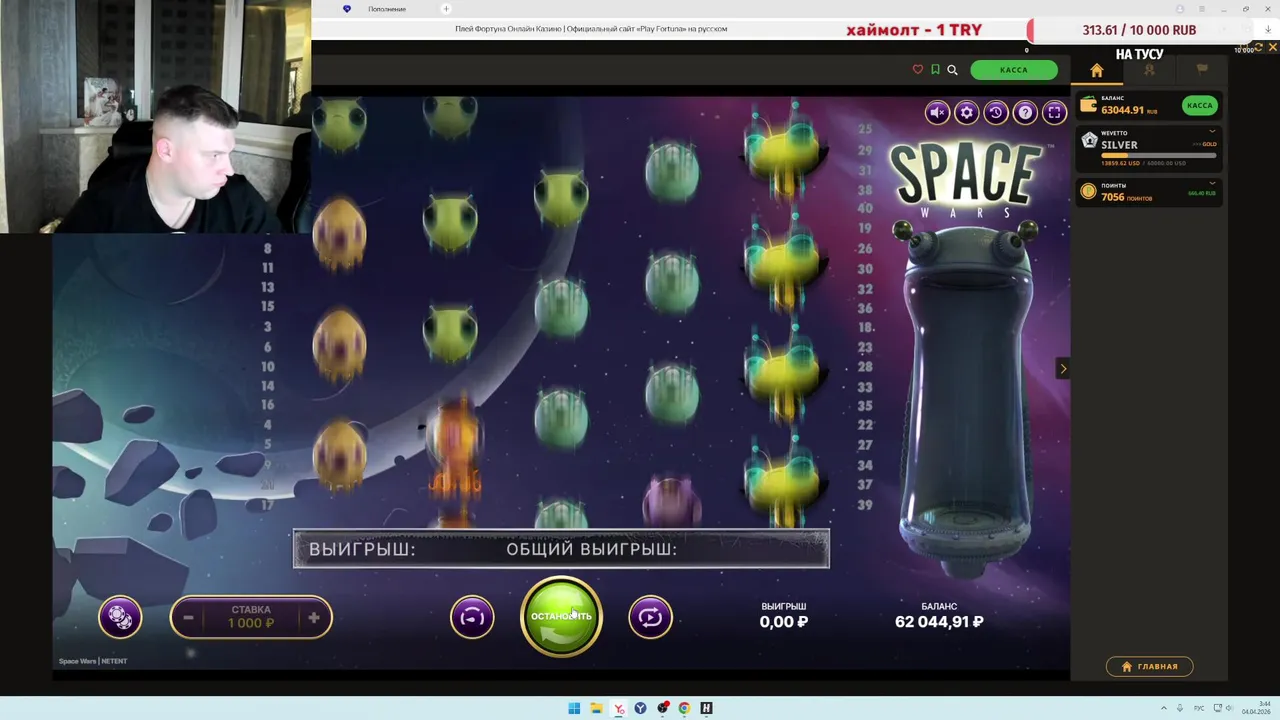Increase the bet with plus button
The width and height of the screenshot is (1280, 720).
coord(314,618)
